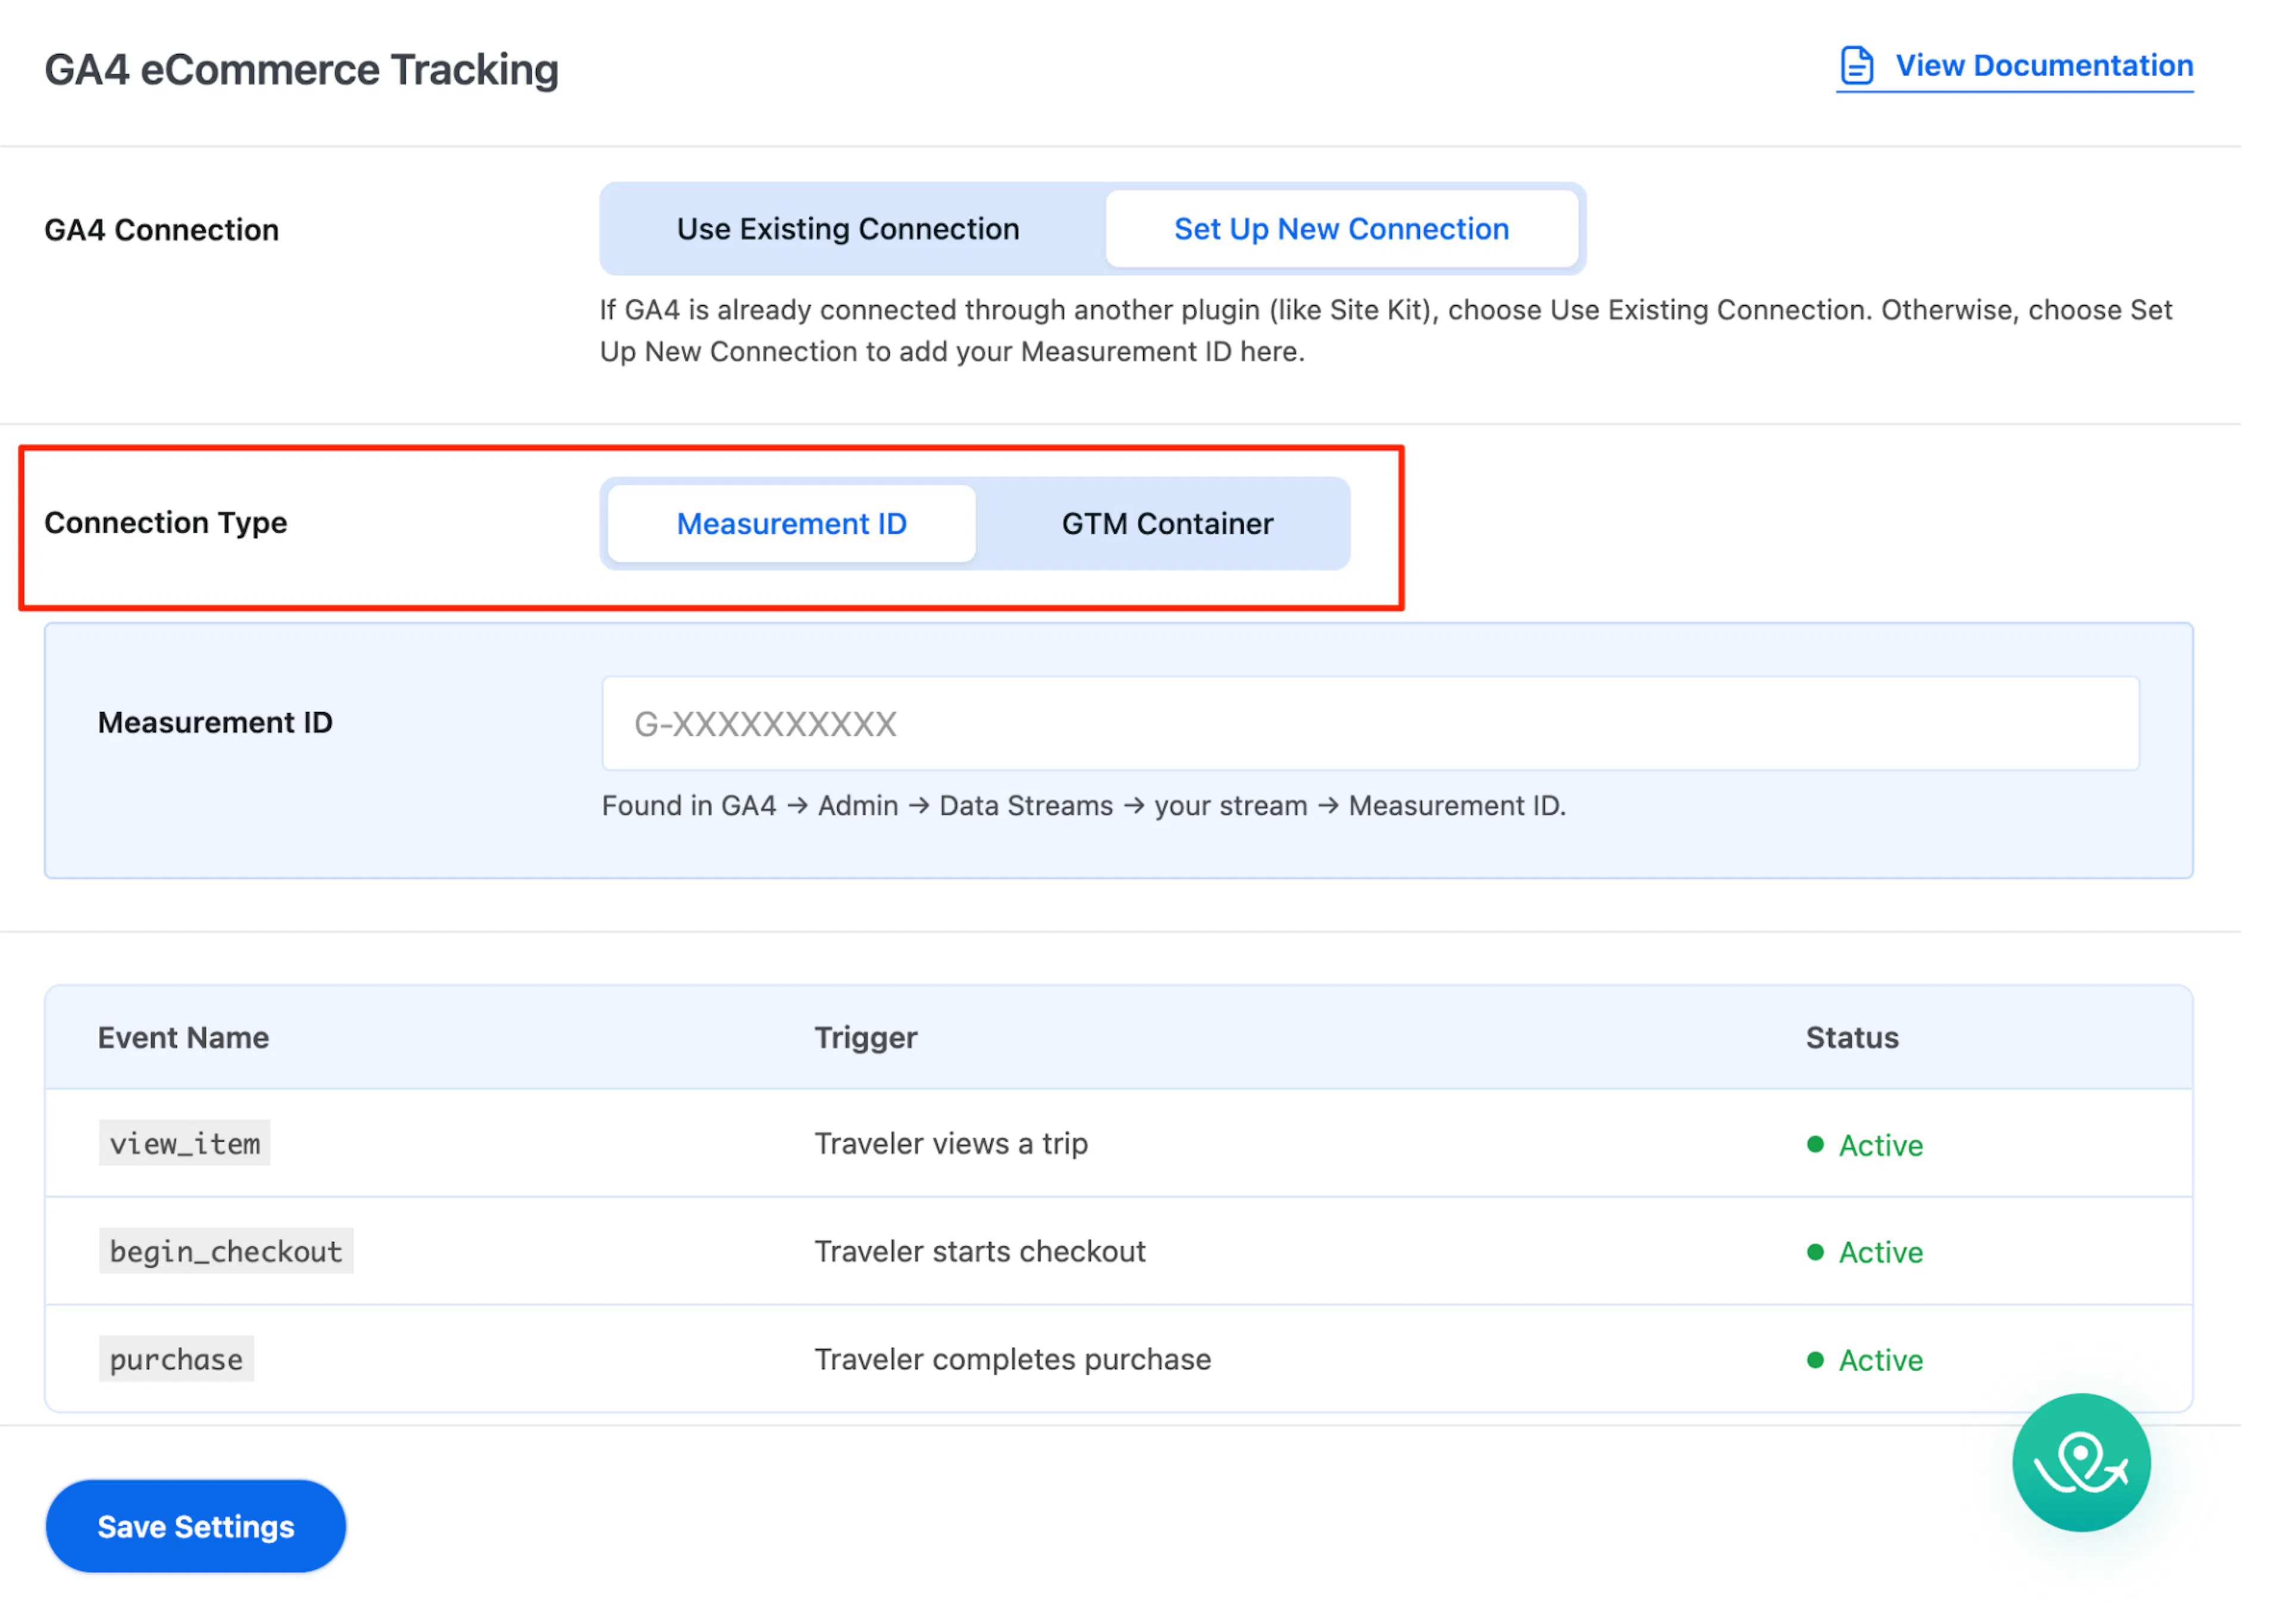Click the view_item event name tag

(185, 1143)
